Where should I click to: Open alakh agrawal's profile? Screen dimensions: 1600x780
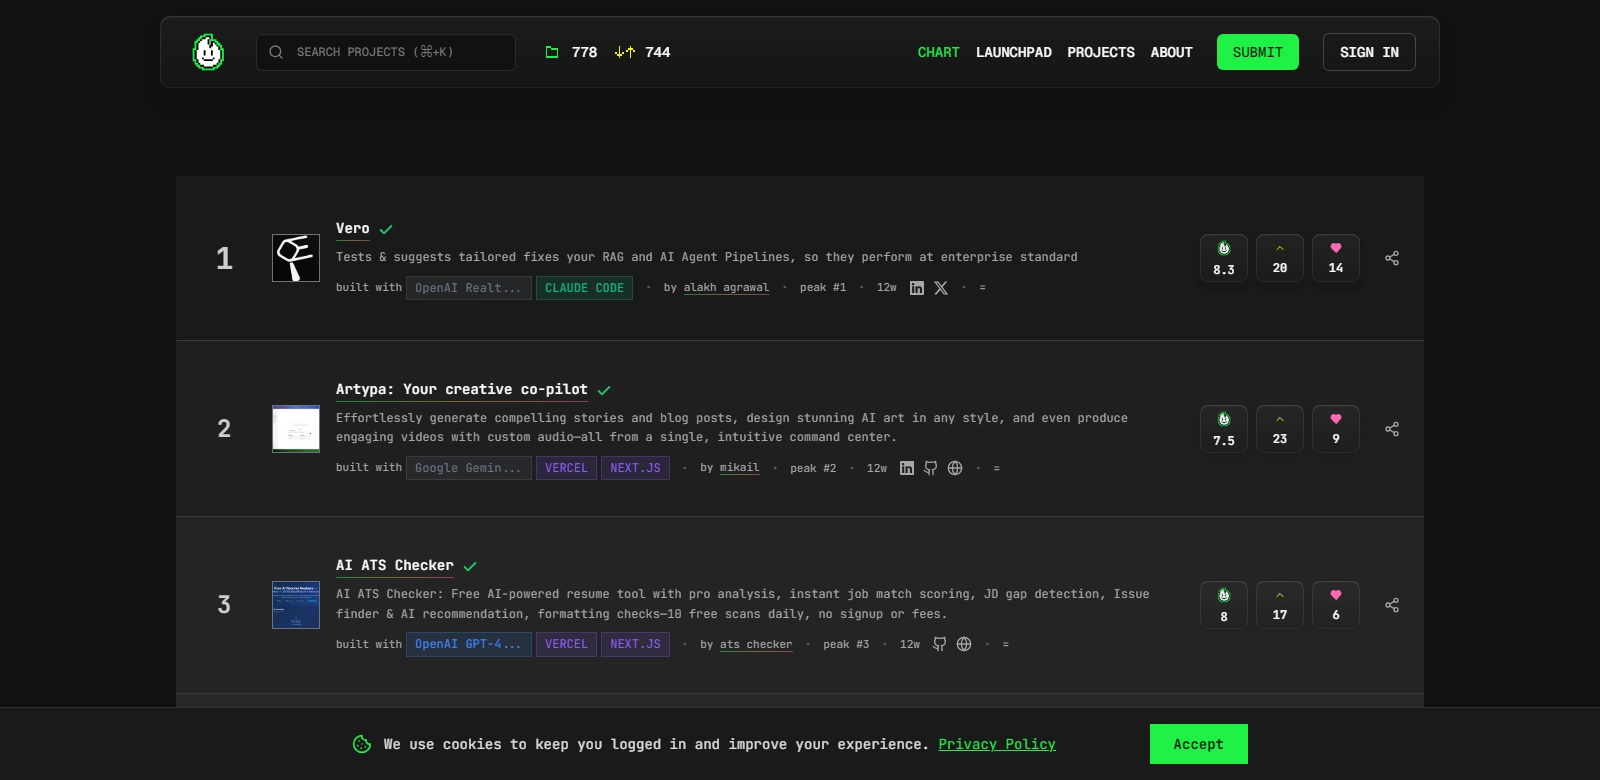pos(726,288)
